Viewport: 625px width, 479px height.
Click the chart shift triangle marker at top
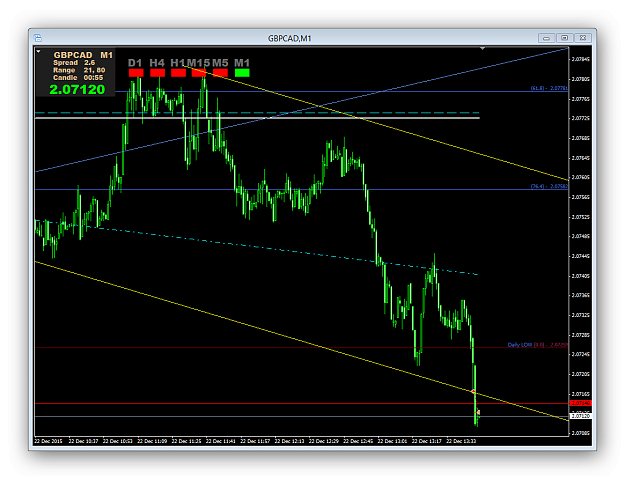point(482,49)
